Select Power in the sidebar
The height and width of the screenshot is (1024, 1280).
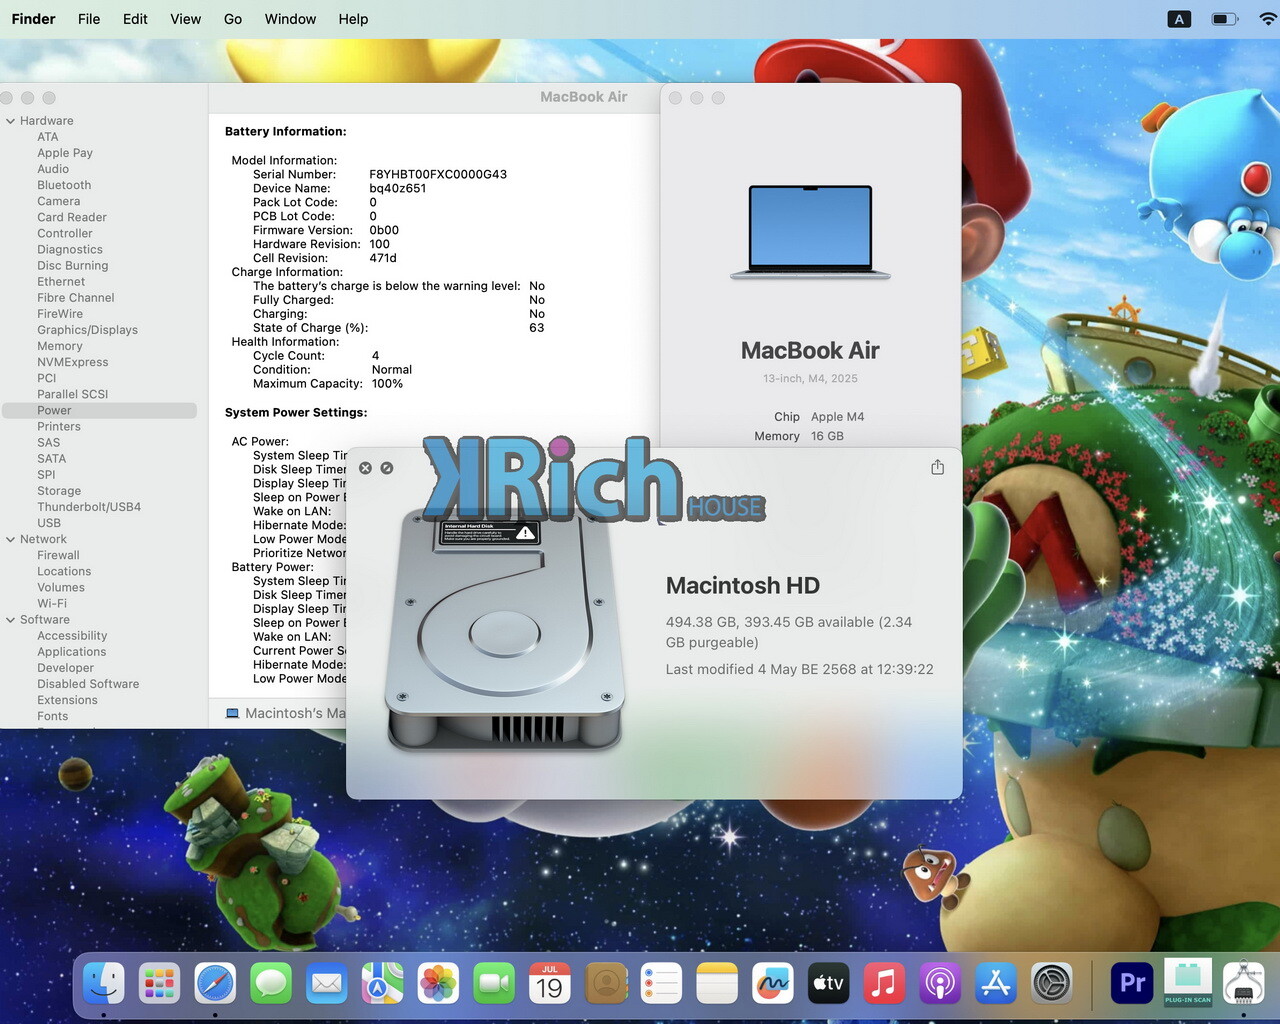pos(100,410)
